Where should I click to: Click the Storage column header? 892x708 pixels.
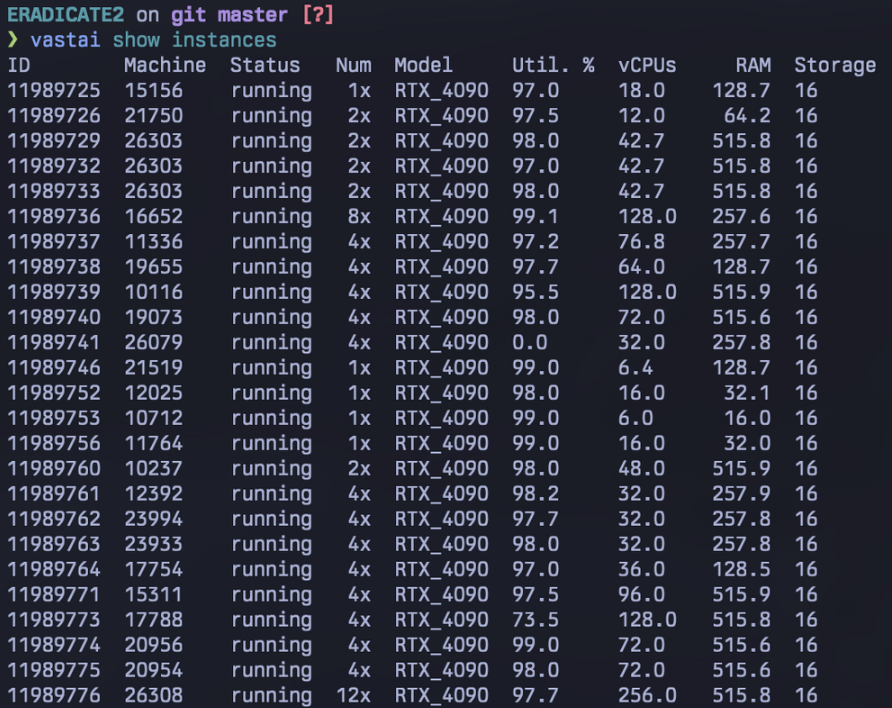pos(835,65)
